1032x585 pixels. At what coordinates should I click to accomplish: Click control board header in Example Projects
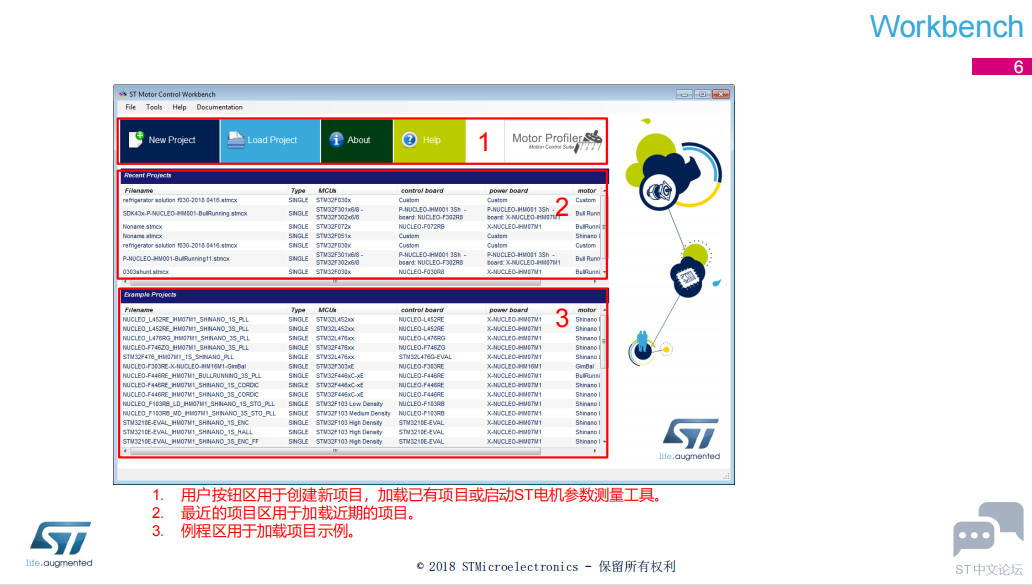422,310
